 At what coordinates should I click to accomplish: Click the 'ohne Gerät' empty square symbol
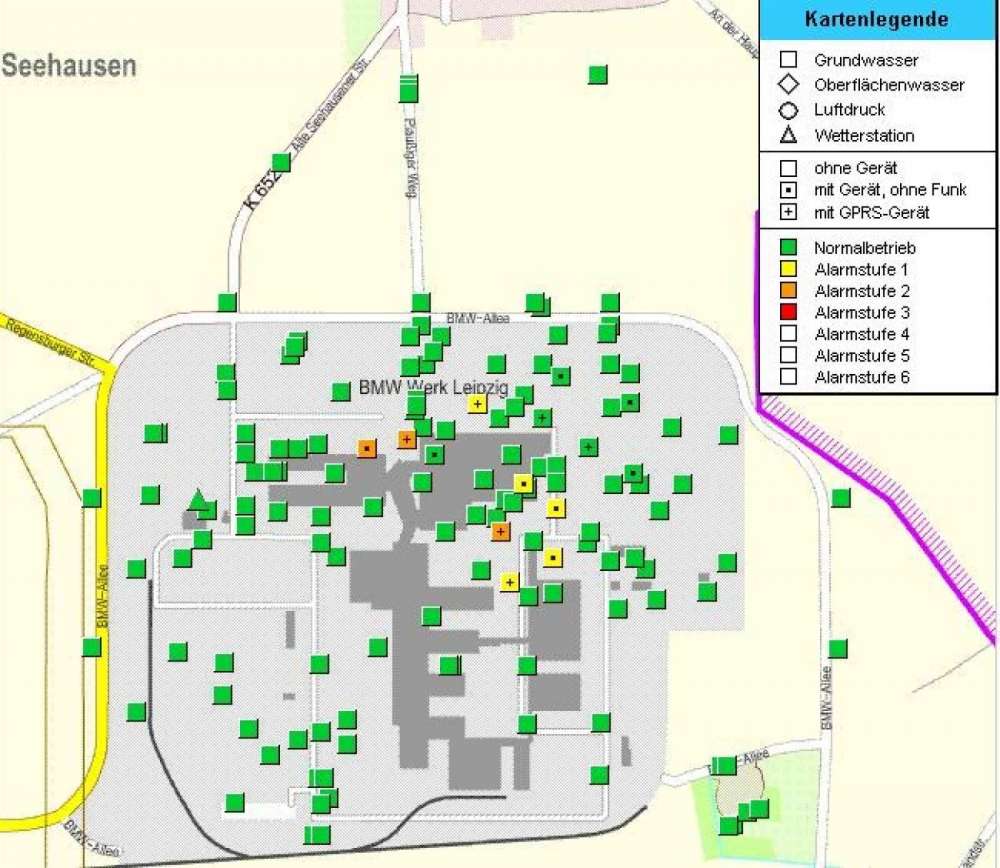[788, 168]
